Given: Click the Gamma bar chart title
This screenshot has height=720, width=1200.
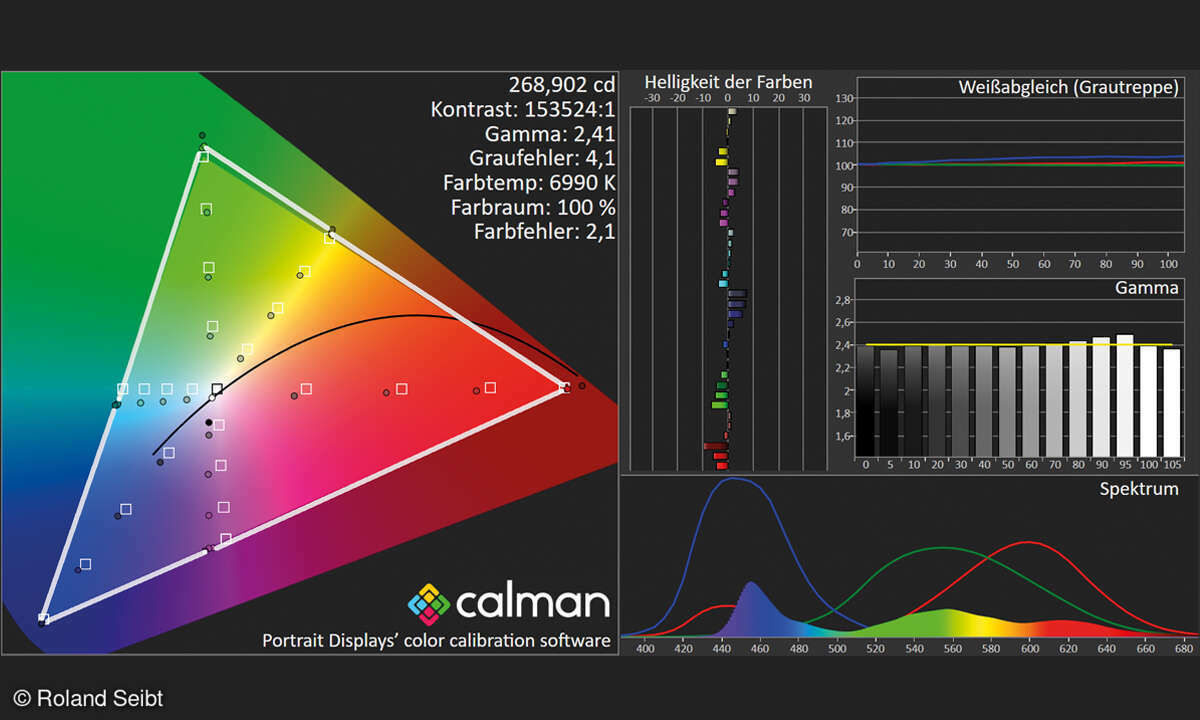Looking at the screenshot, I should point(1146,288).
